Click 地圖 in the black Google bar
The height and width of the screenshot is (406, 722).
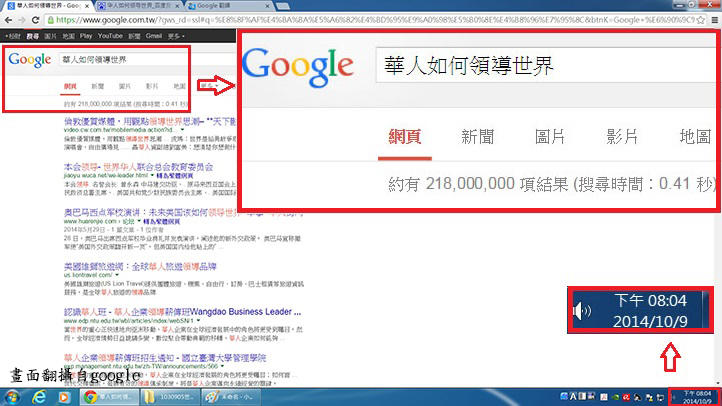coord(69,36)
